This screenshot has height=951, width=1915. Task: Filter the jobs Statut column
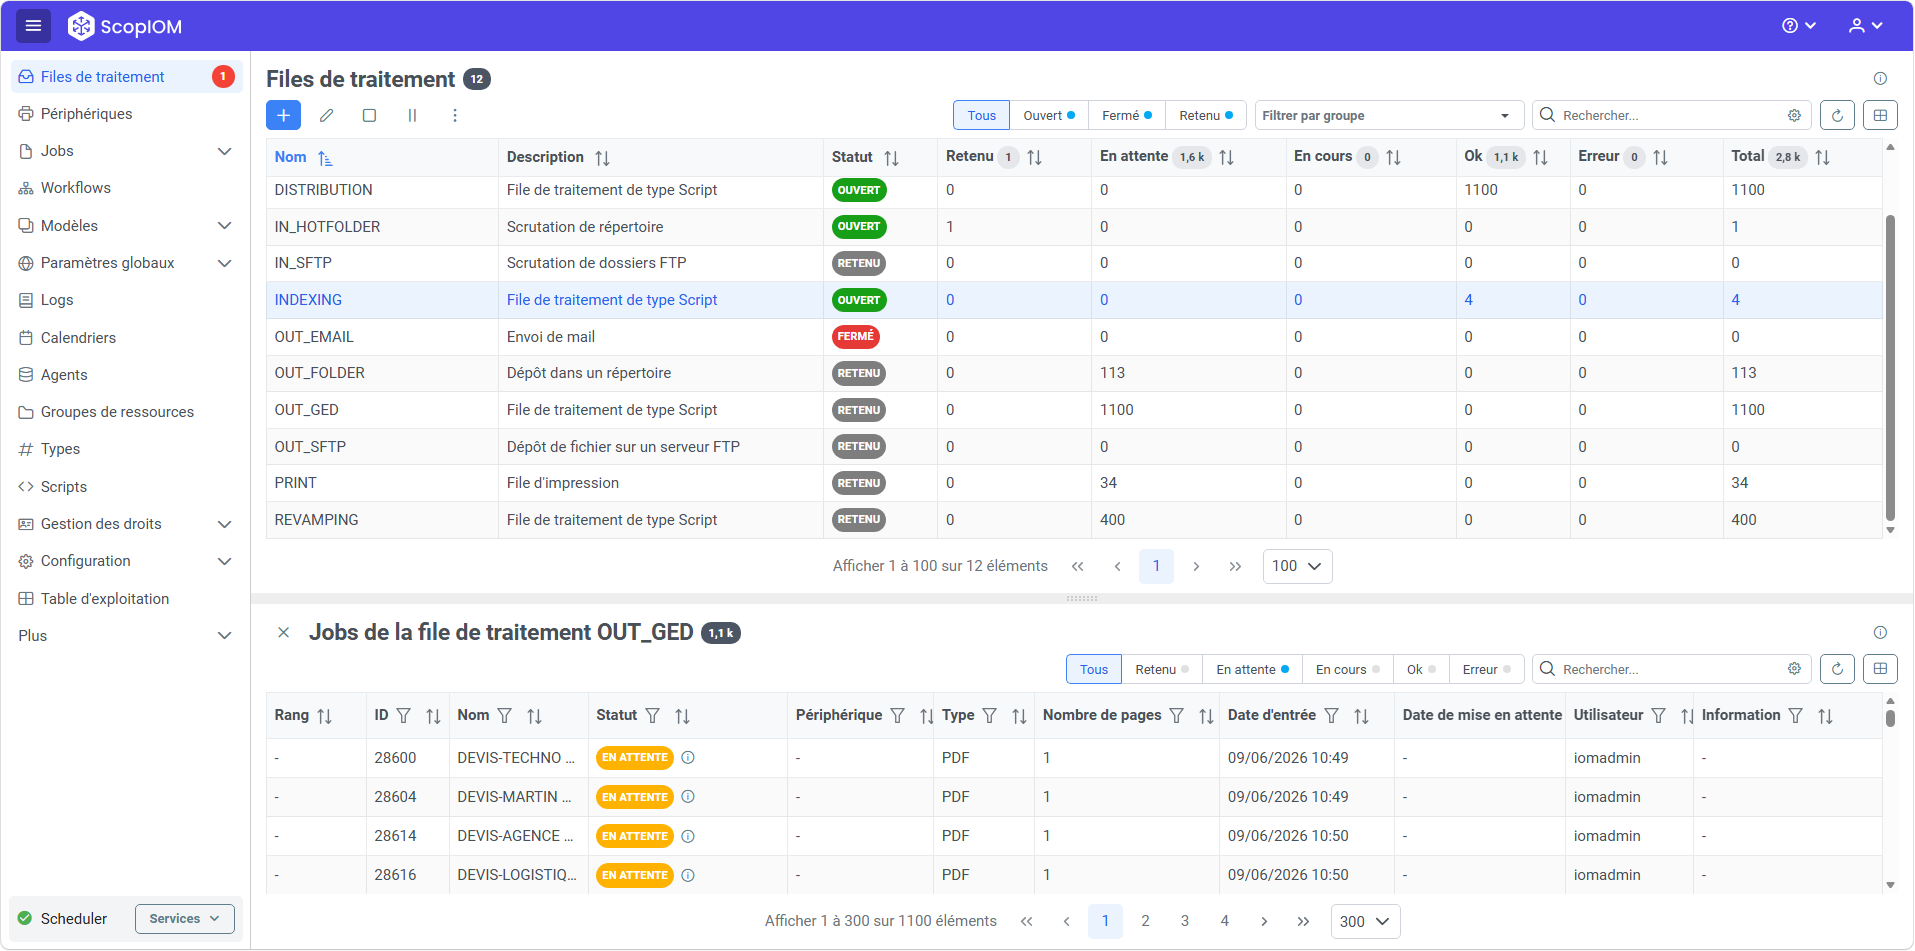tap(652, 715)
